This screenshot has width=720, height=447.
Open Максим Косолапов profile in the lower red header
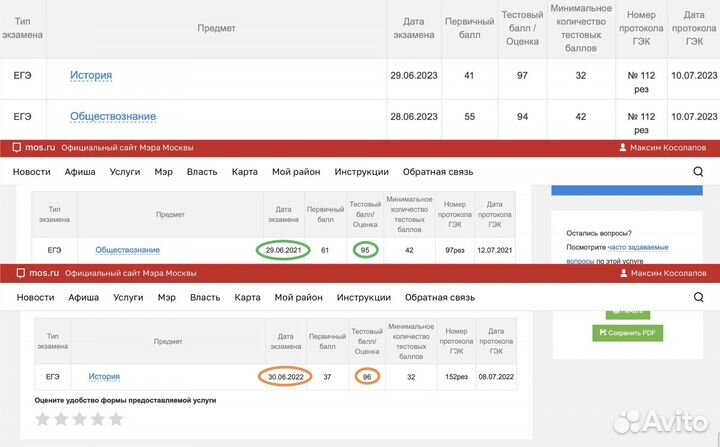(663, 273)
